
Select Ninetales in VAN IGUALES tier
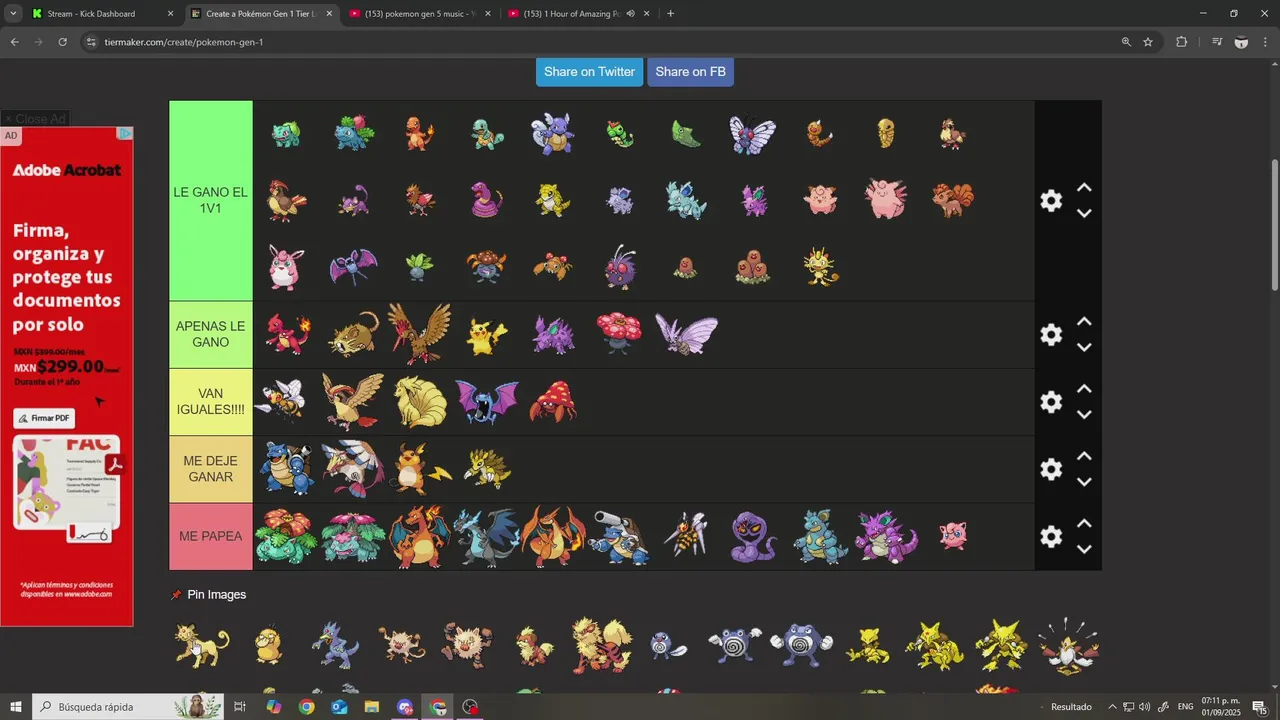[420, 402]
